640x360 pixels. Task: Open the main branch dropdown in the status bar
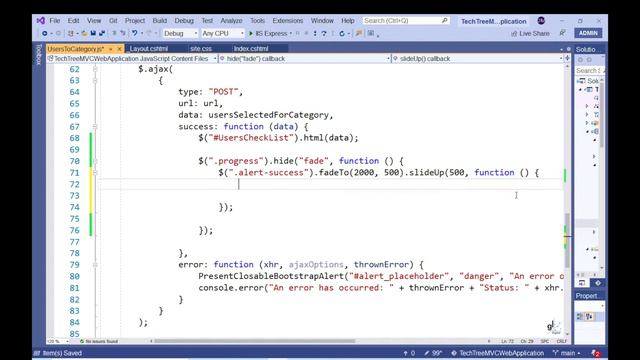(567, 353)
